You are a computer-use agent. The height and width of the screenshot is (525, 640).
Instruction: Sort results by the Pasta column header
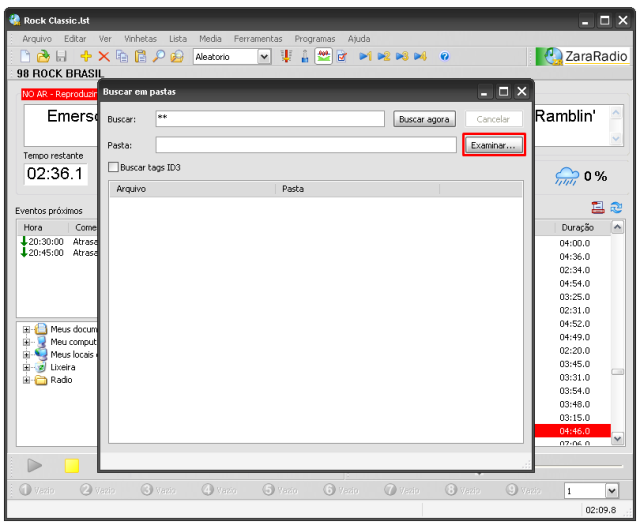click(x=358, y=189)
